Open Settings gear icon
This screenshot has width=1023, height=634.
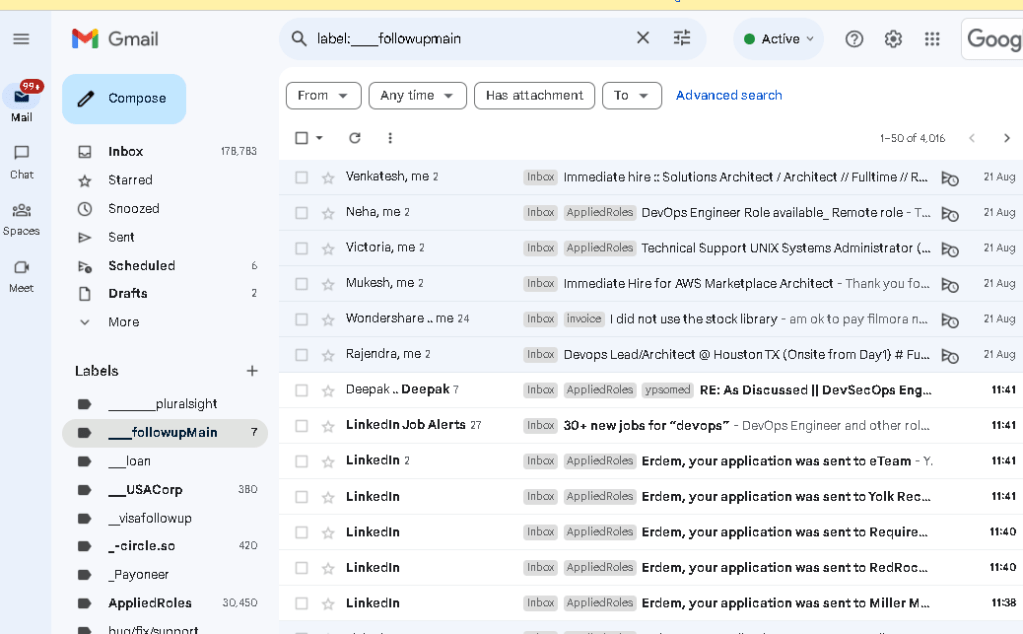coord(893,39)
